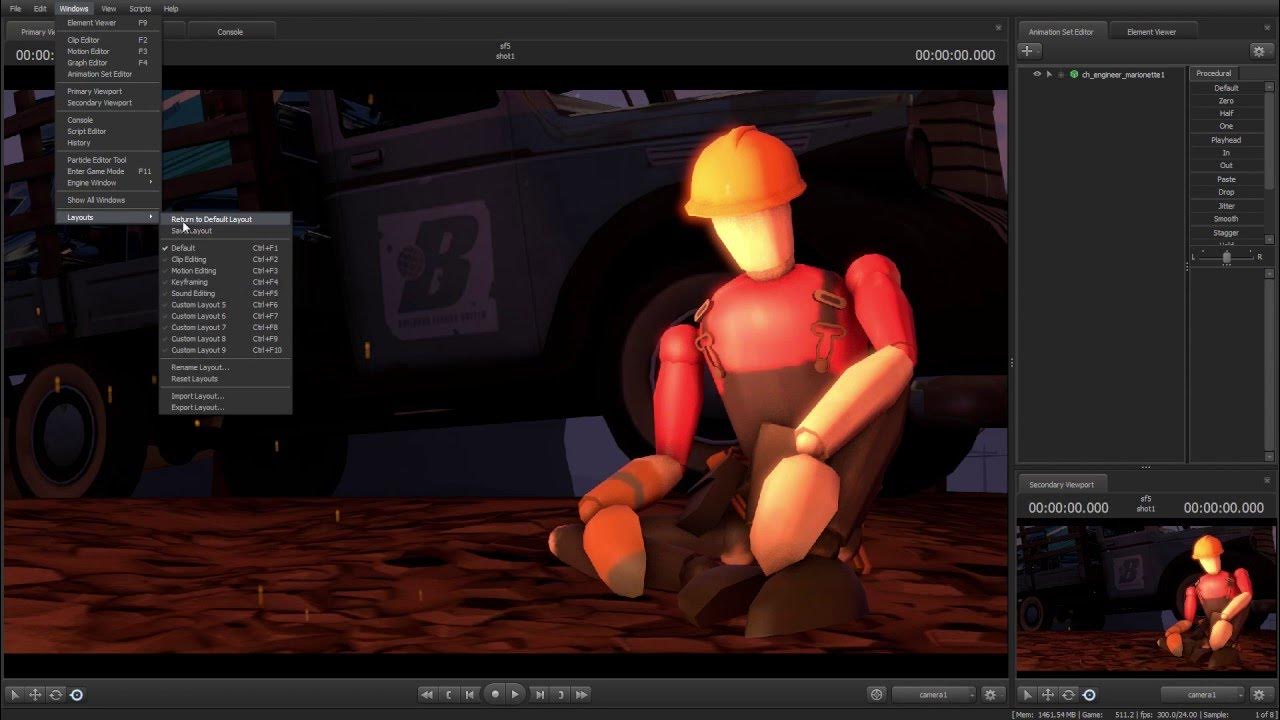Apply the Smooth procedural preset

(1226, 219)
